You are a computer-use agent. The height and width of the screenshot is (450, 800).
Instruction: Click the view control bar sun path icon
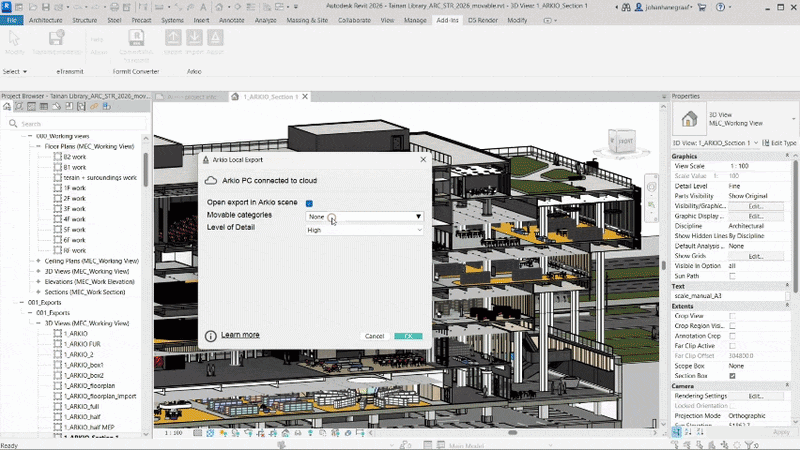click(223, 433)
